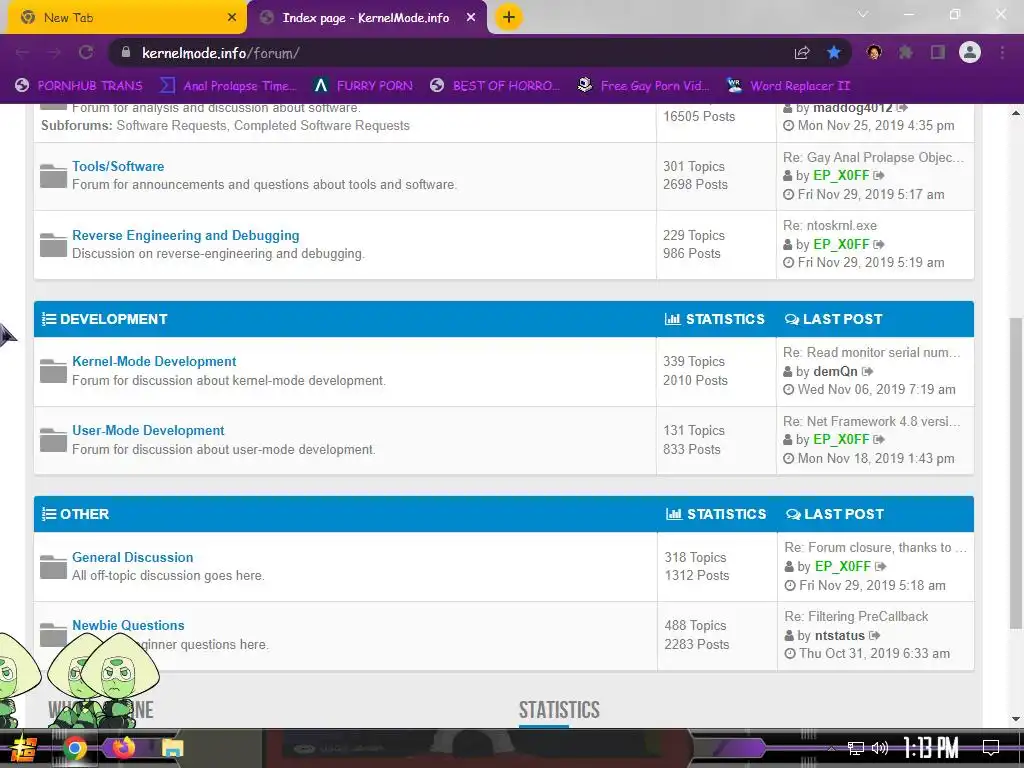Open the Windows Start button
Screen dimensions: 1024x768
[x=23, y=748]
